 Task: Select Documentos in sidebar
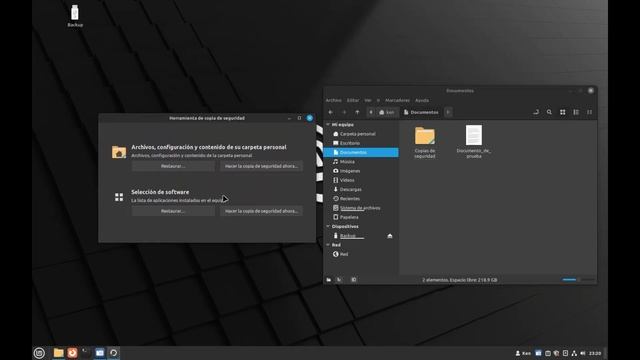pyautogui.click(x=361, y=152)
